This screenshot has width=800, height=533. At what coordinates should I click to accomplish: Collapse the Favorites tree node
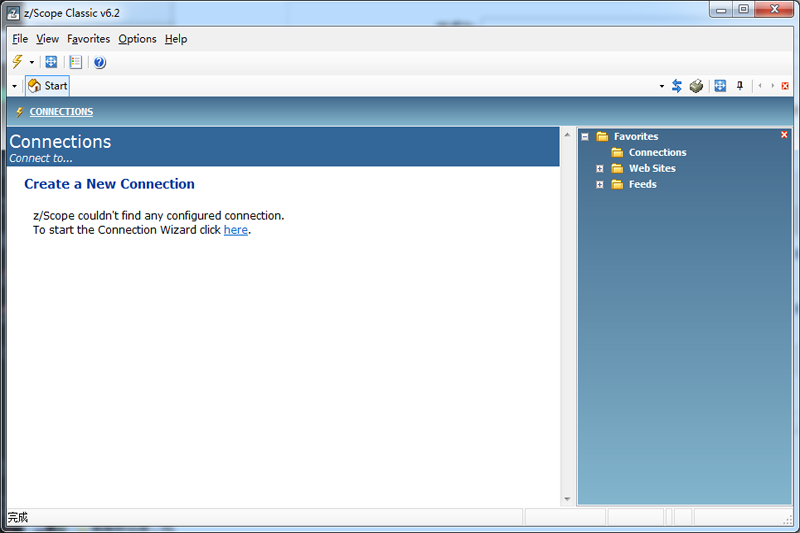tap(585, 137)
